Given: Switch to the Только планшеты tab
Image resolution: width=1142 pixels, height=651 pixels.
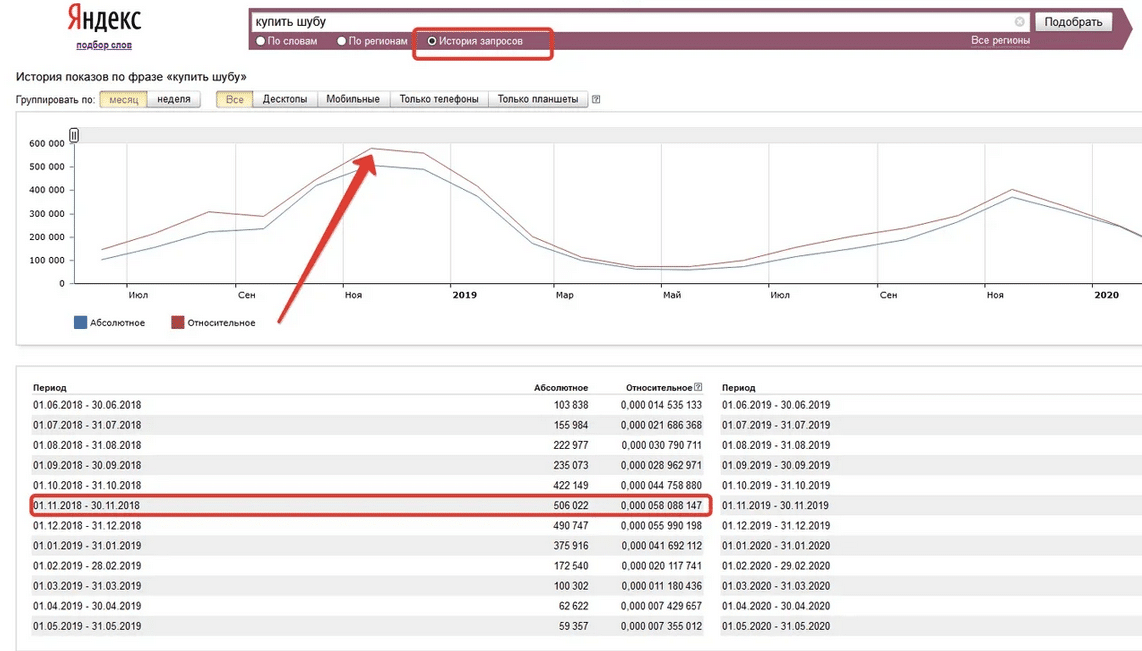Looking at the screenshot, I should click(x=538, y=100).
